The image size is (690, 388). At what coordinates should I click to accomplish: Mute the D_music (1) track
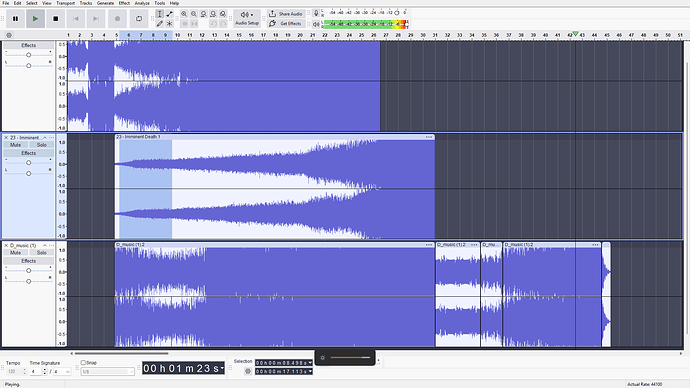click(15, 253)
